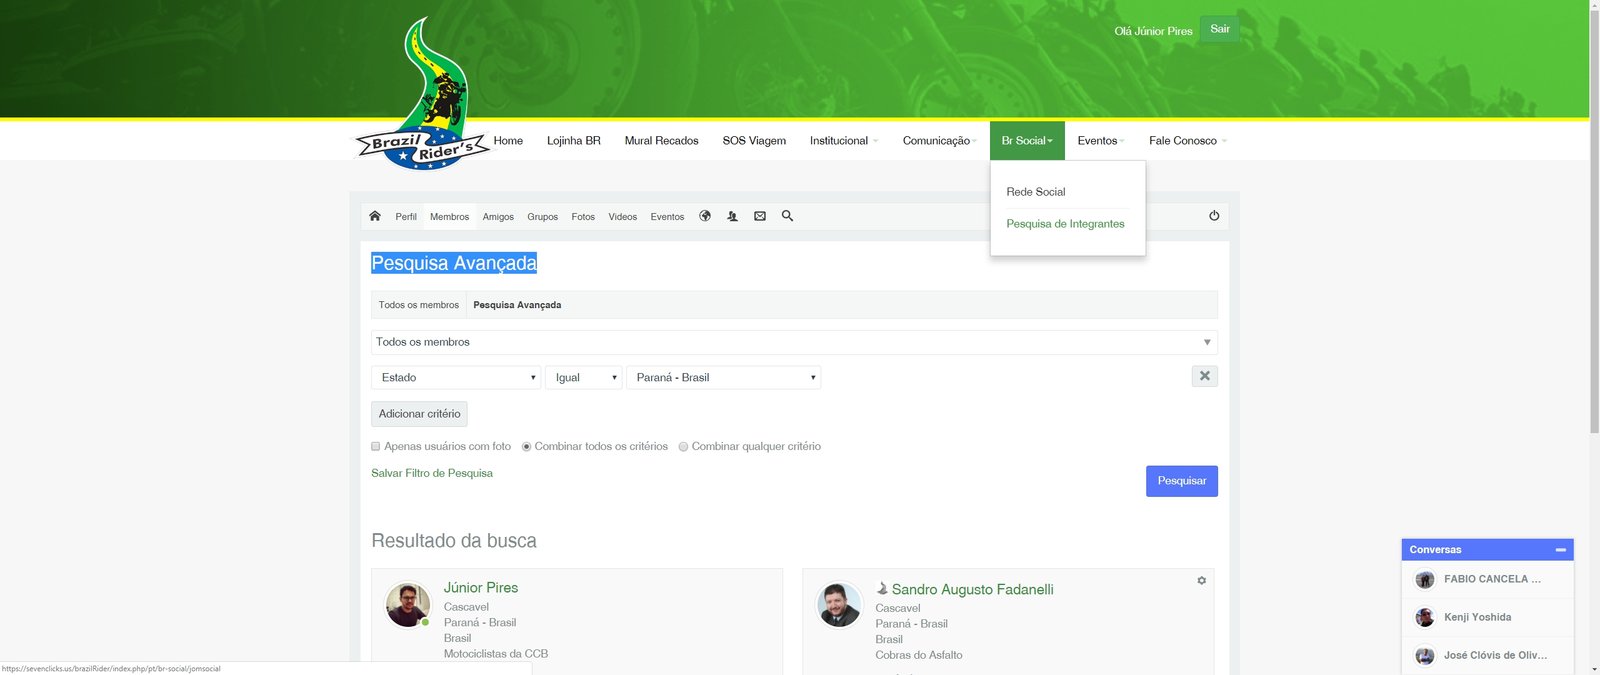
Task: Click the Pesquisa Avançada heading
Action: [454, 263]
